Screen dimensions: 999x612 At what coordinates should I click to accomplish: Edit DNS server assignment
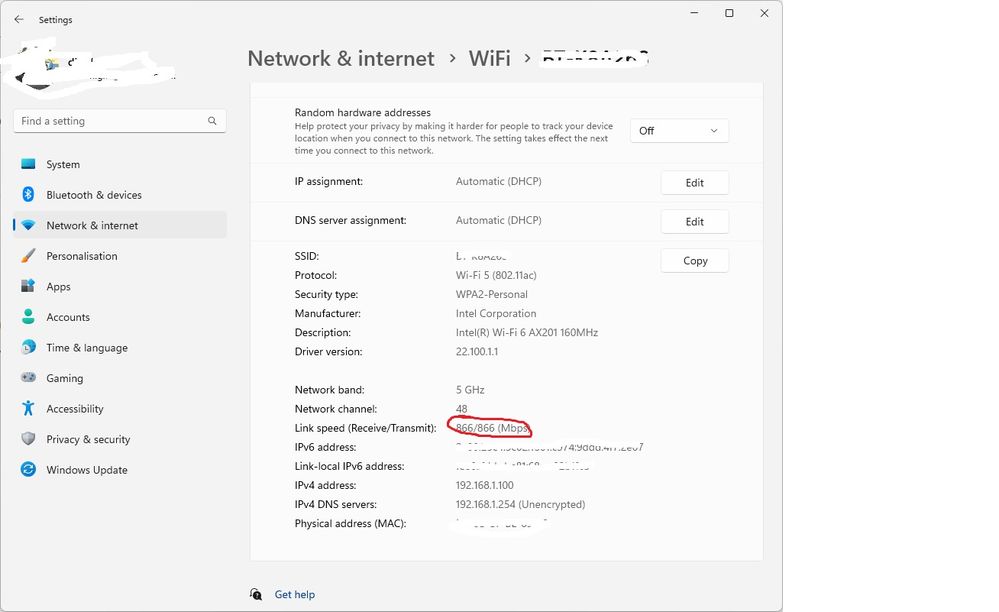coord(694,222)
